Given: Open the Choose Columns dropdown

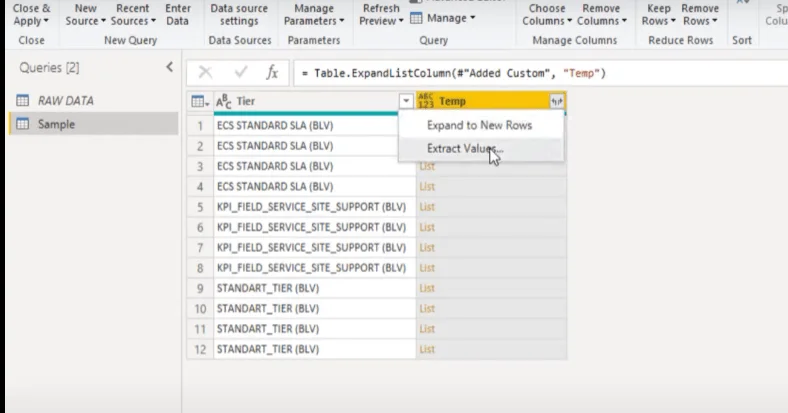Looking at the screenshot, I should tap(547, 15).
